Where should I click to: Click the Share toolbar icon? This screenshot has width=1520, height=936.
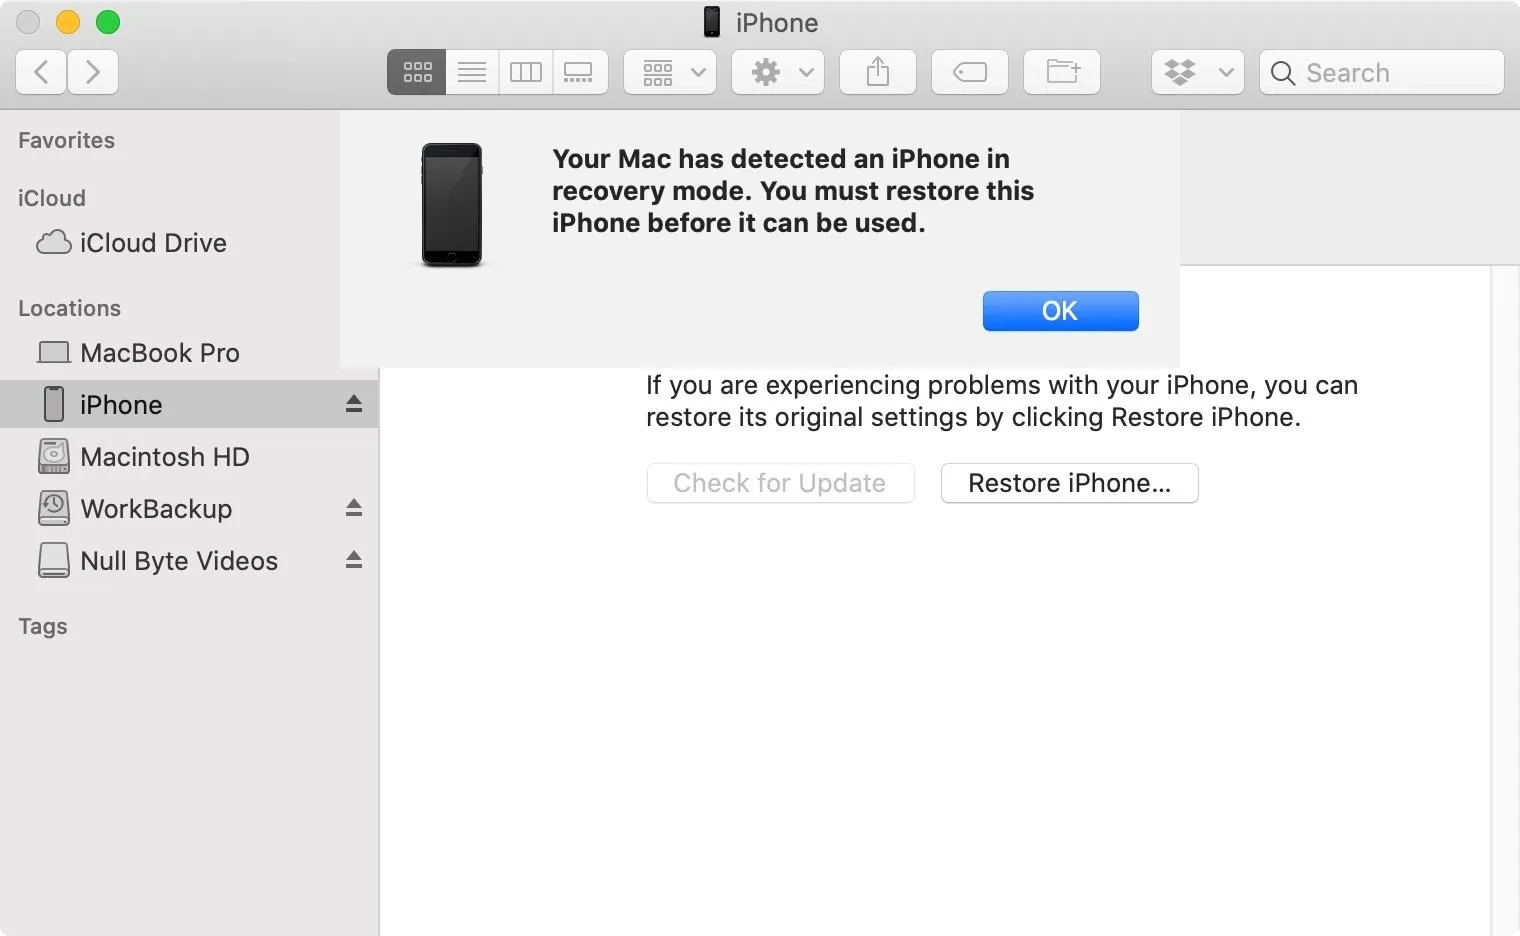tap(877, 72)
